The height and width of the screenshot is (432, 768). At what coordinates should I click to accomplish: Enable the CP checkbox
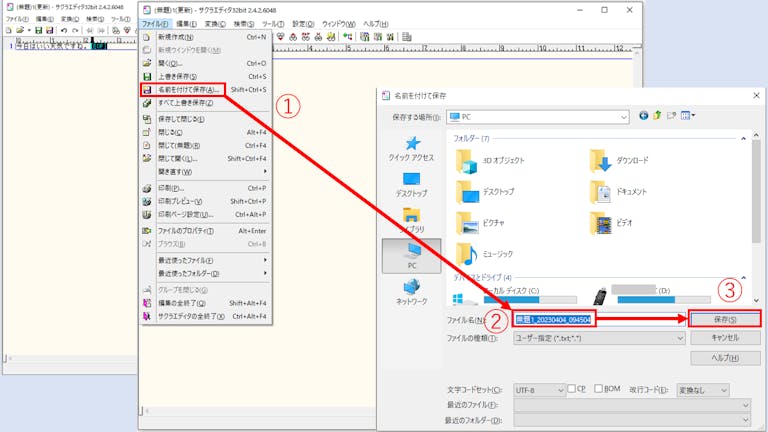(572, 389)
